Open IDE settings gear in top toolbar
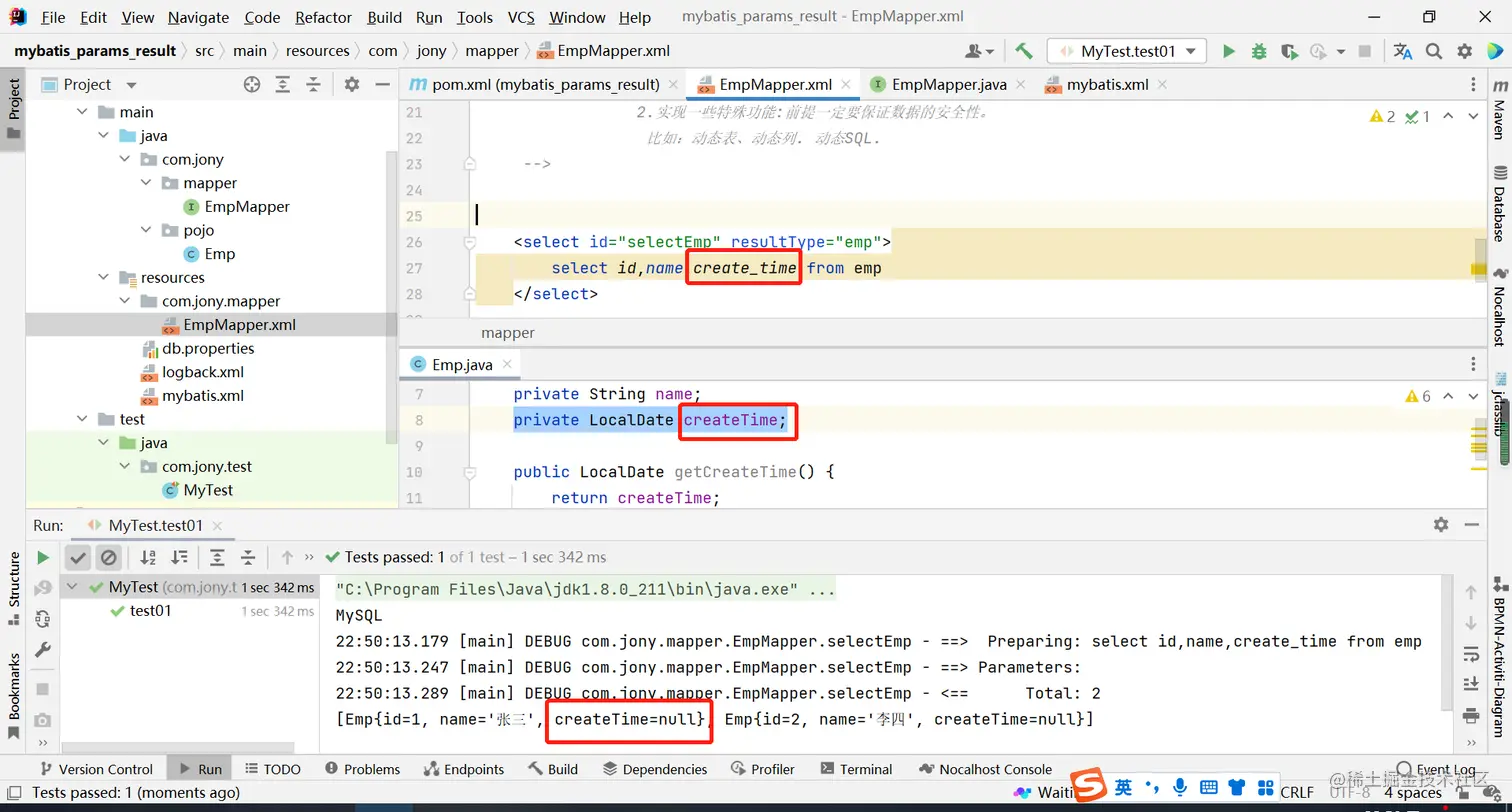Viewport: 1512px width, 812px height. [1465, 51]
